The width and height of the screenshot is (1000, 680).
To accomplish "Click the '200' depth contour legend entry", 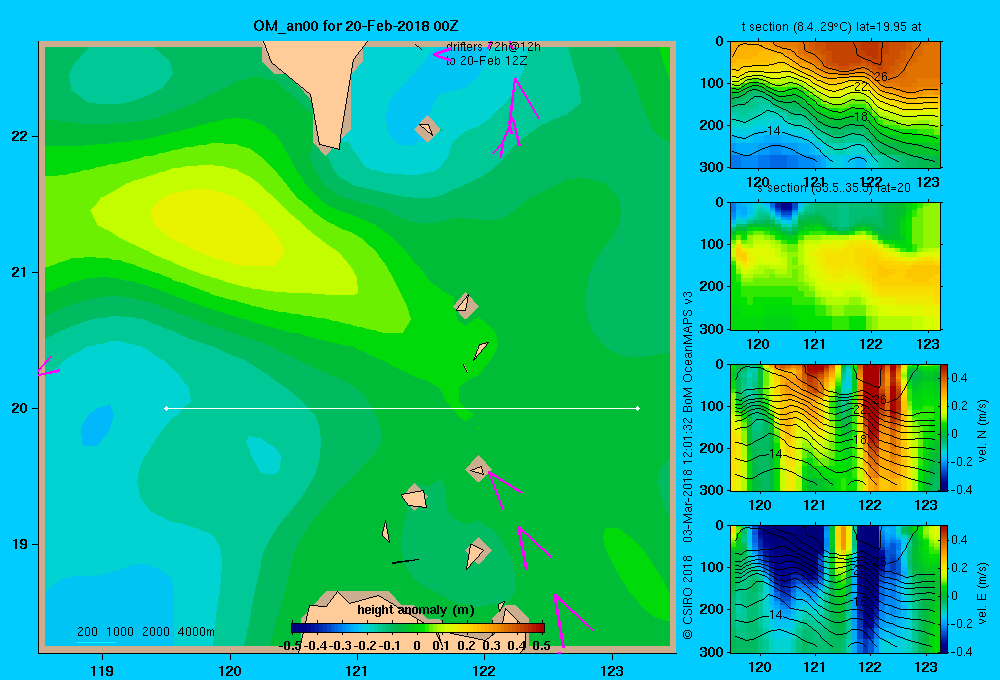I will [x=87, y=632].
